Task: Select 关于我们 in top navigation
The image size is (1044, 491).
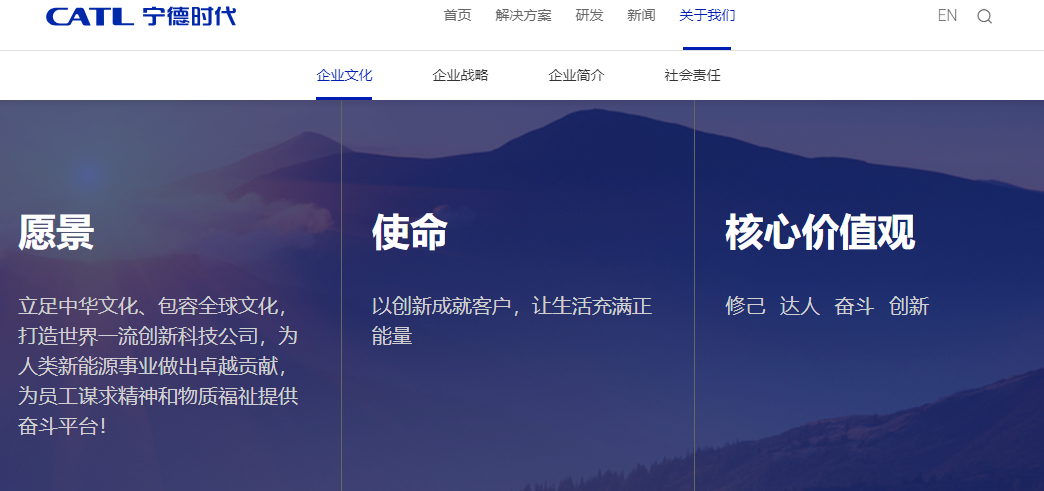Action: point(707,15)
